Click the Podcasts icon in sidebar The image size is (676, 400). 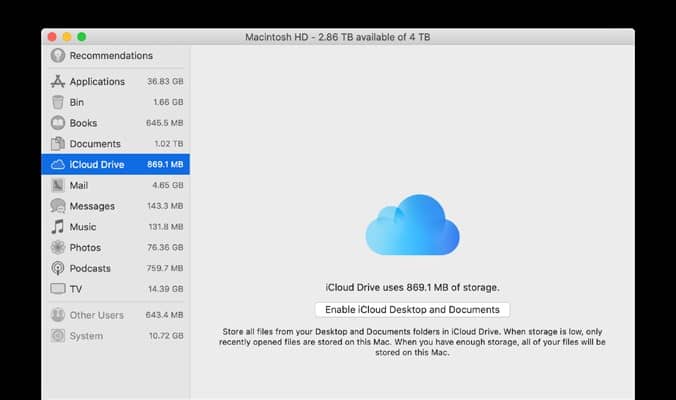point(58,268)
